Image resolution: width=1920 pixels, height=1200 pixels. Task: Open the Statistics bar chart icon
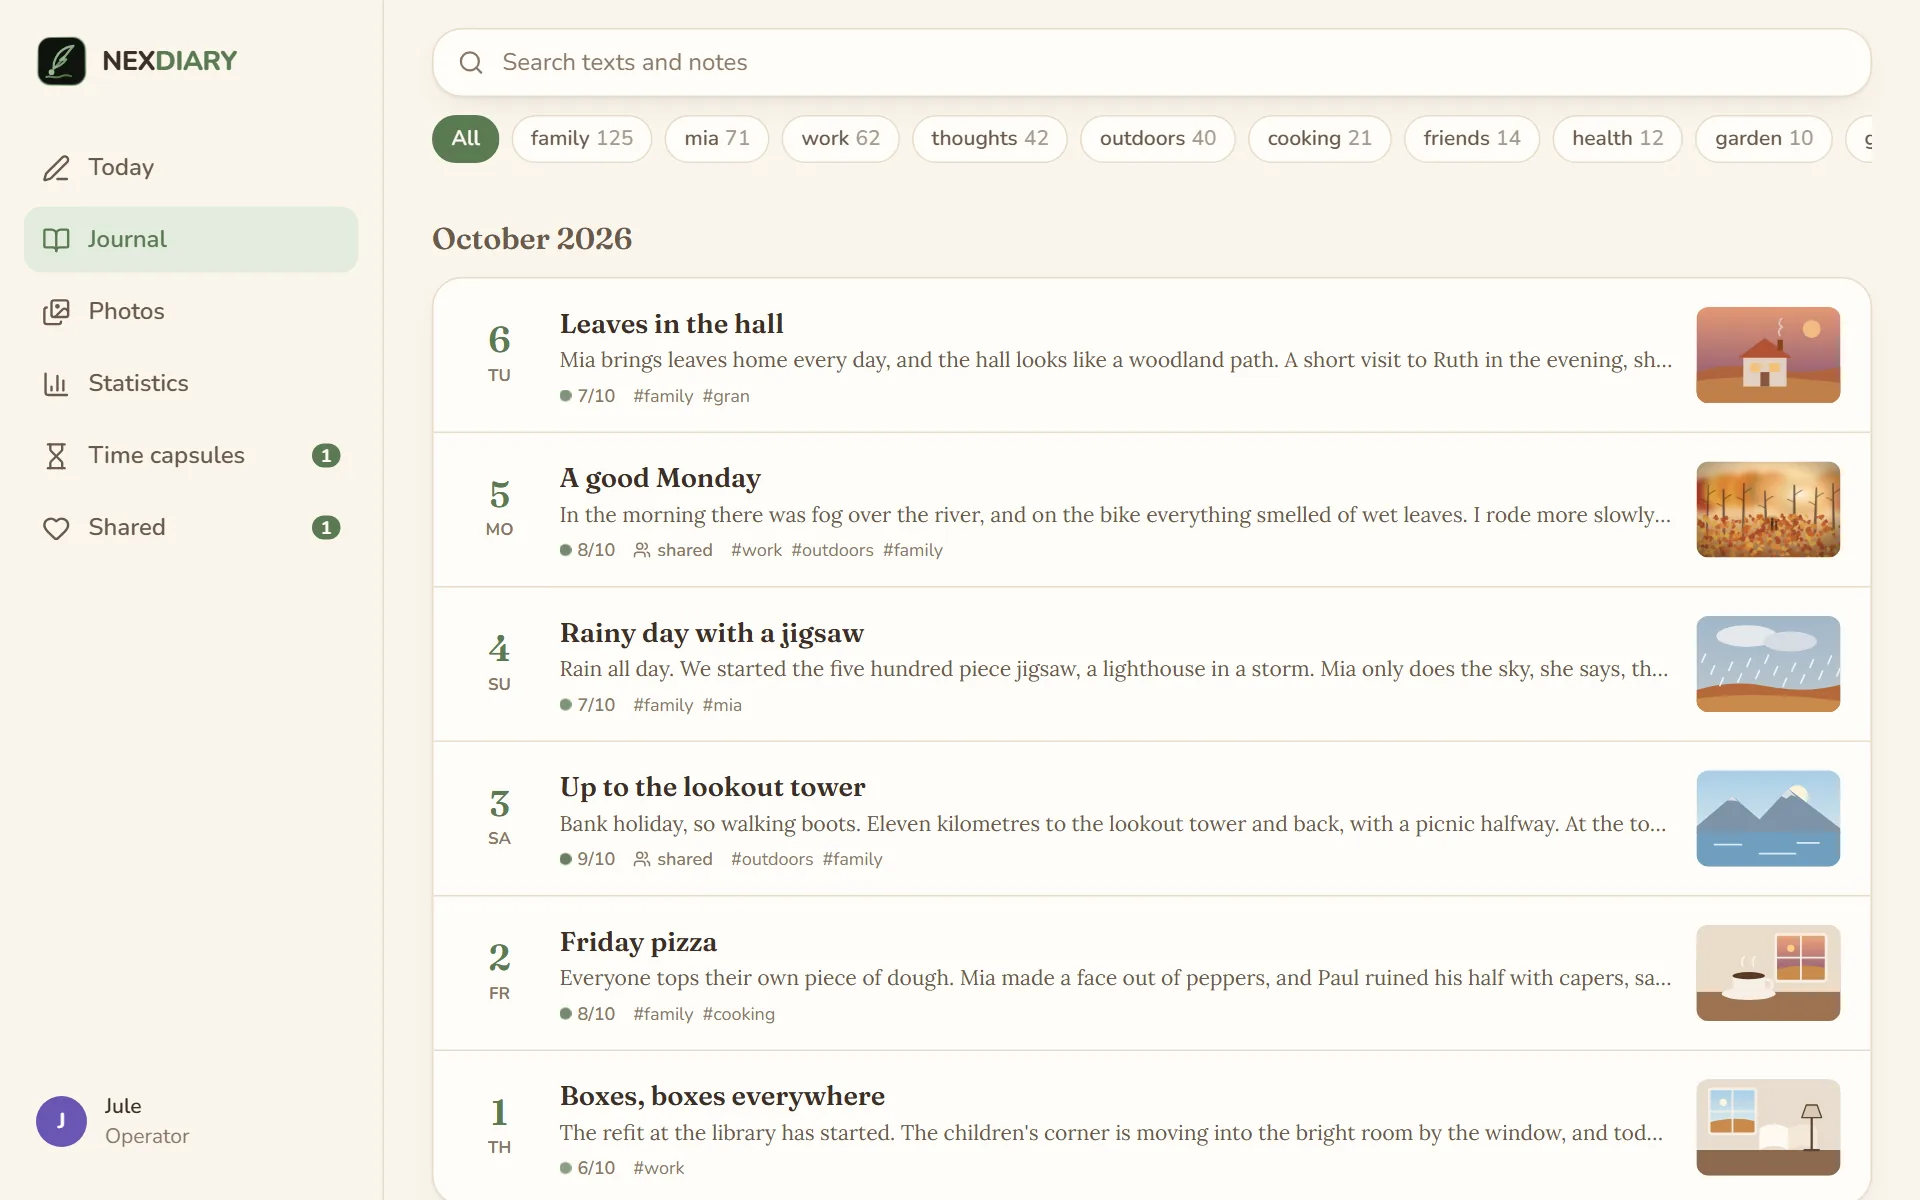[56, 384]
